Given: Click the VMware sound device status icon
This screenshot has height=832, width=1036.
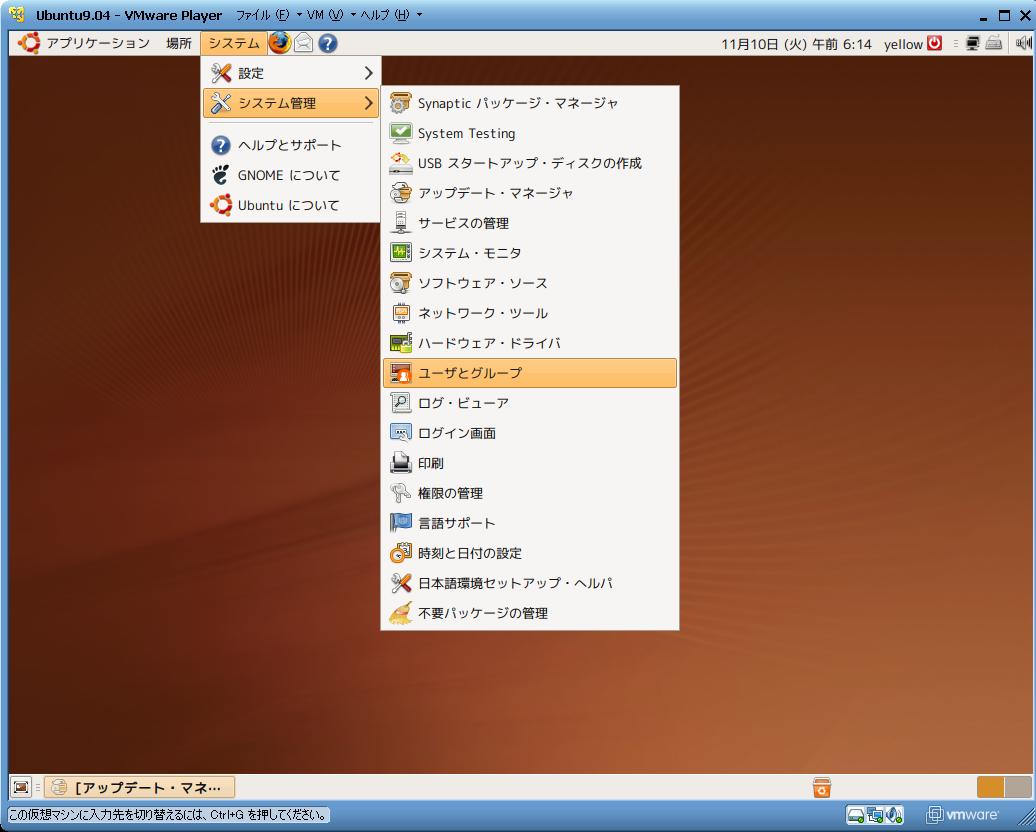Looking at the screenshot, I should (x=894, y=815).
